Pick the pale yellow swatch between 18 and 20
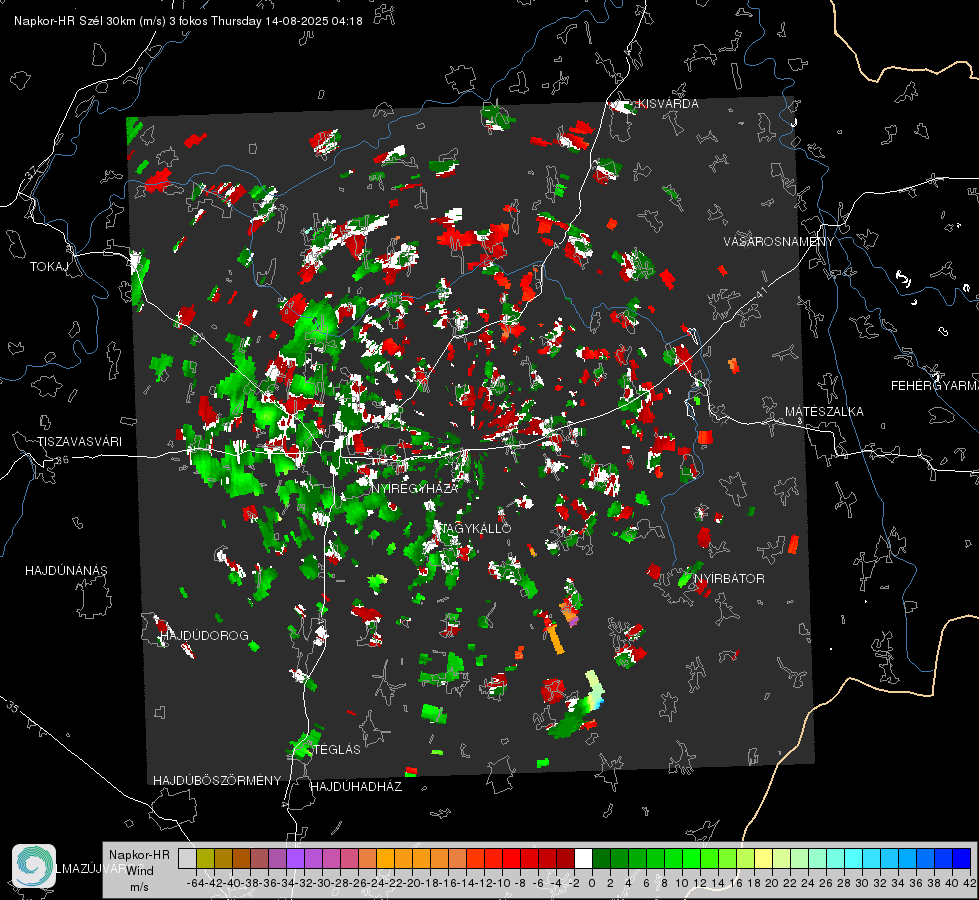This screenshot has height=900, width=979. tap(763, 858)
